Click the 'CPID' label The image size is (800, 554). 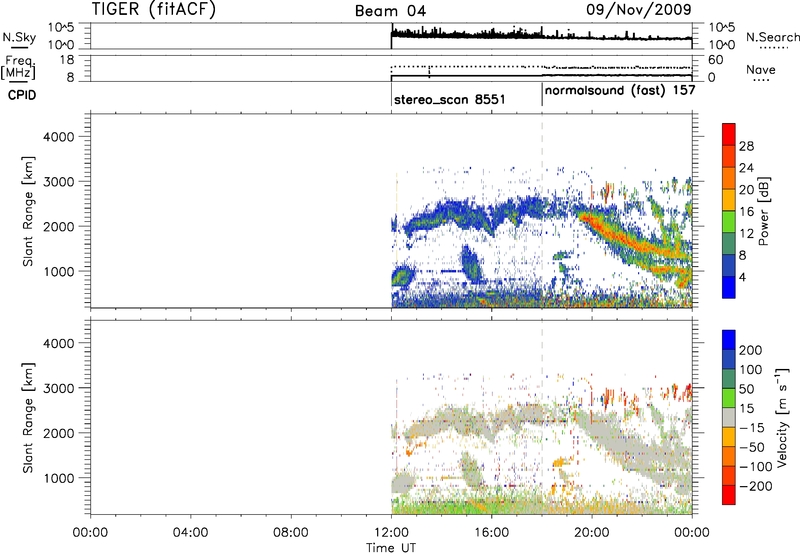coord(22,95)
